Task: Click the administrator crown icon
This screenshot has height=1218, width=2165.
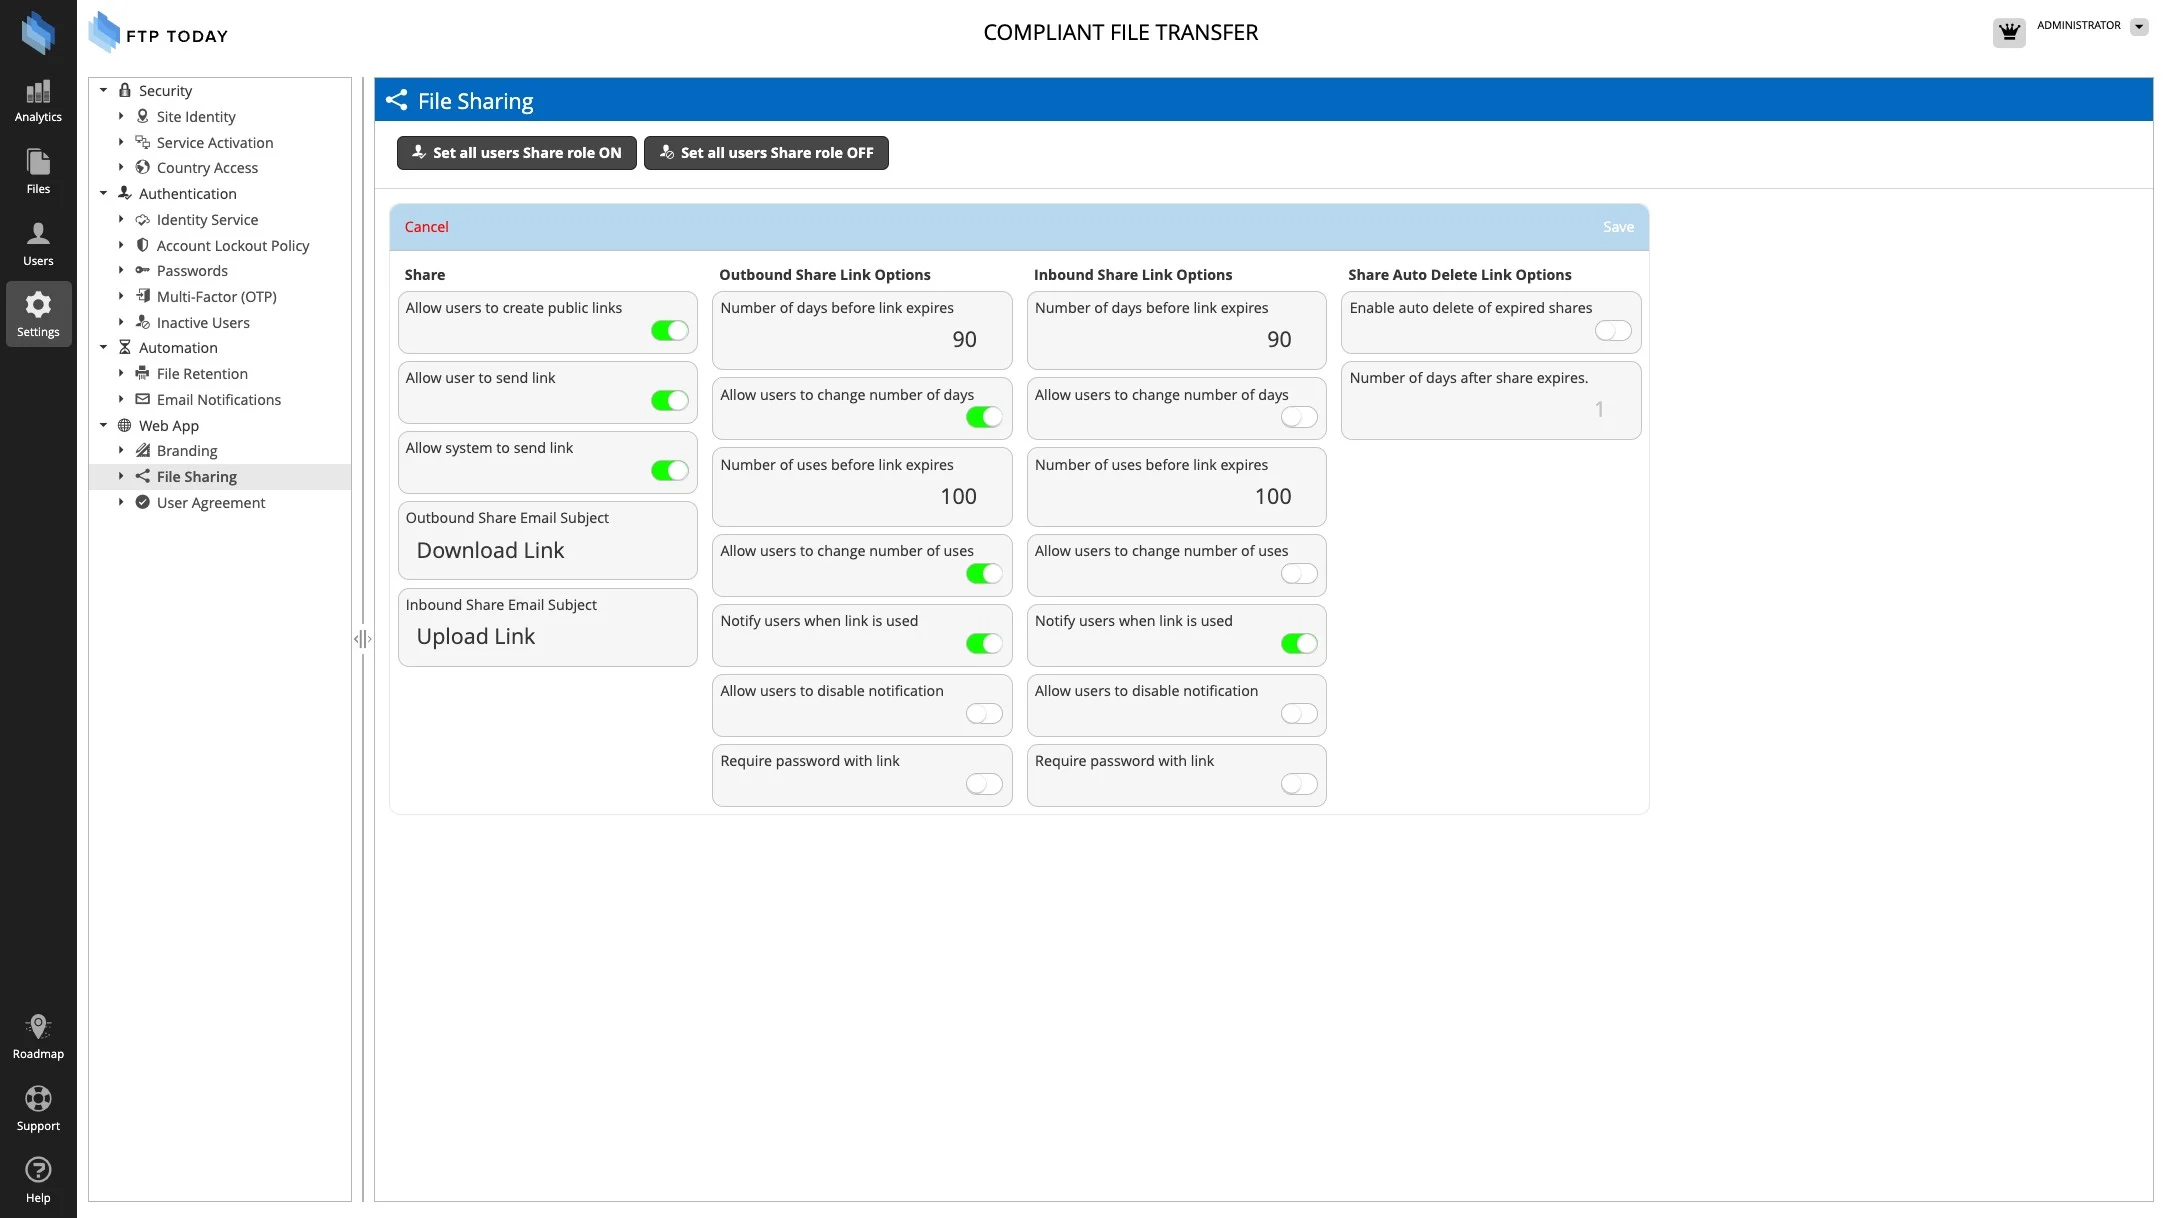Action: point(2008,32)
